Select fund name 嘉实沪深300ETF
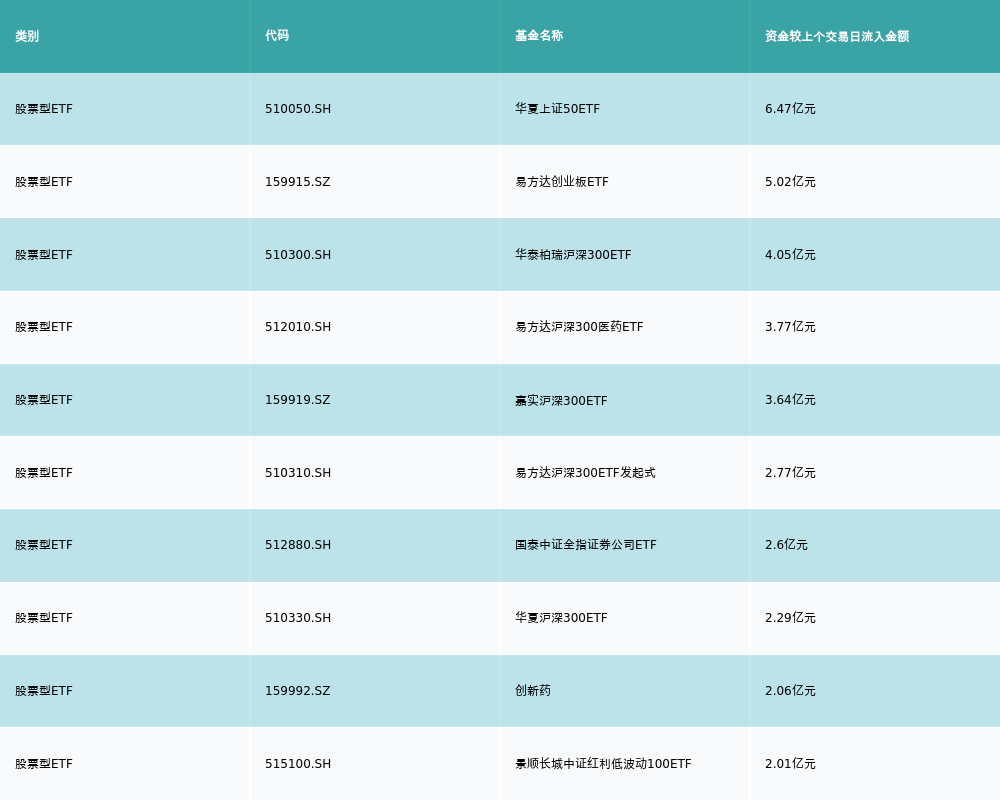The height and width of the screenshot is (800, 1000). [x=561, y=401]
